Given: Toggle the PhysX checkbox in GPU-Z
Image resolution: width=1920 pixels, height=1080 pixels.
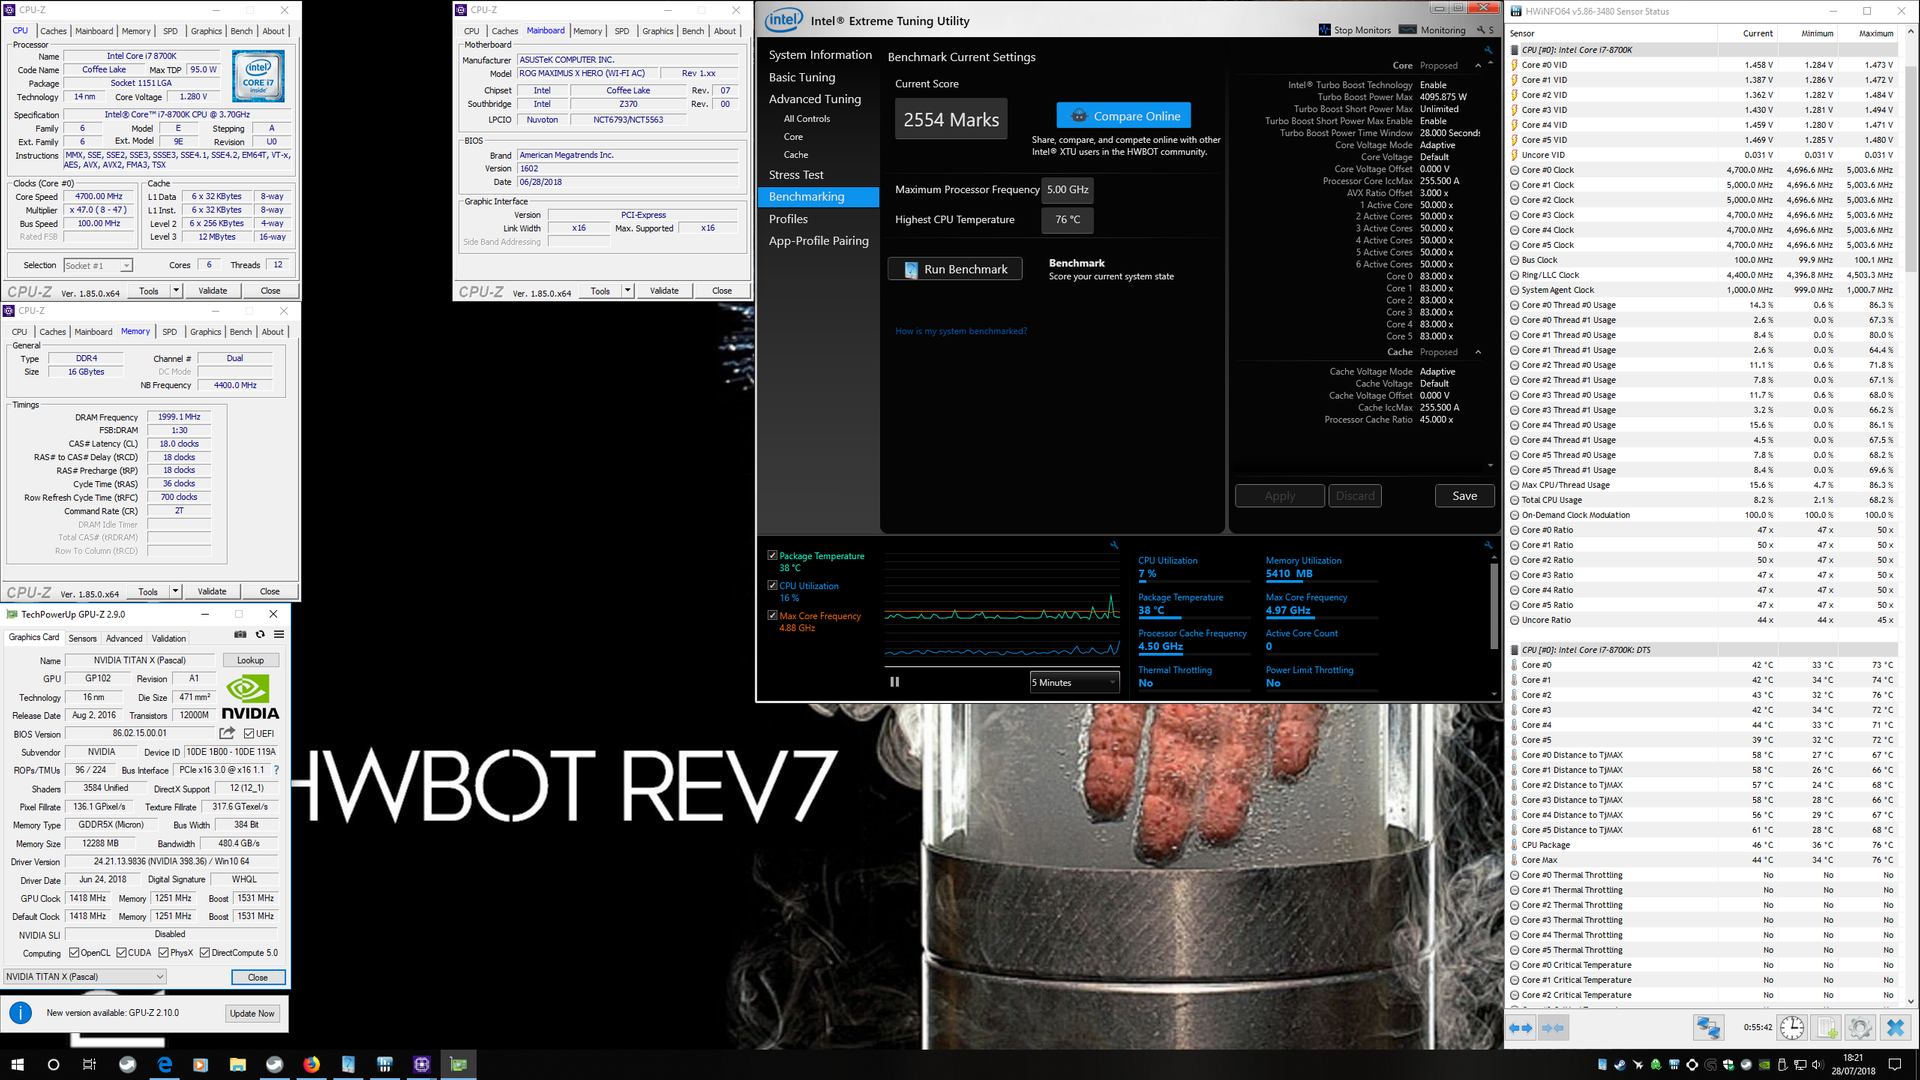Looking at the screenshot, I should point(164,953).
